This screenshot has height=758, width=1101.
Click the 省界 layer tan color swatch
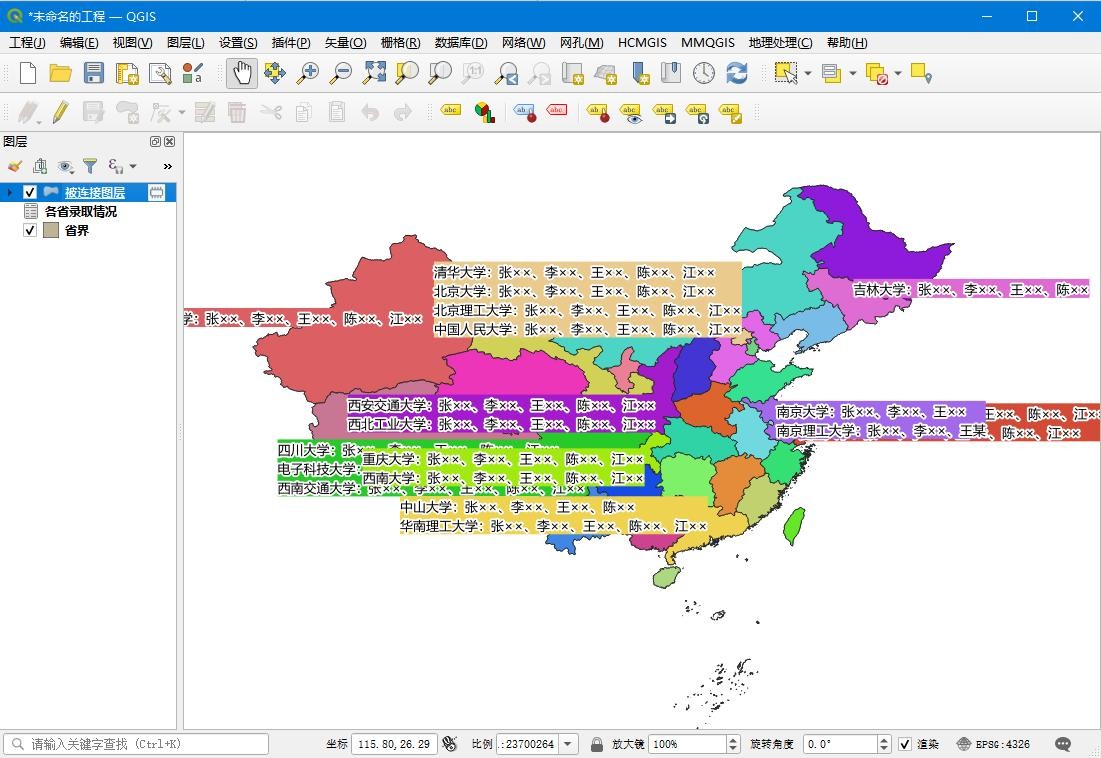tap(51, 230)
